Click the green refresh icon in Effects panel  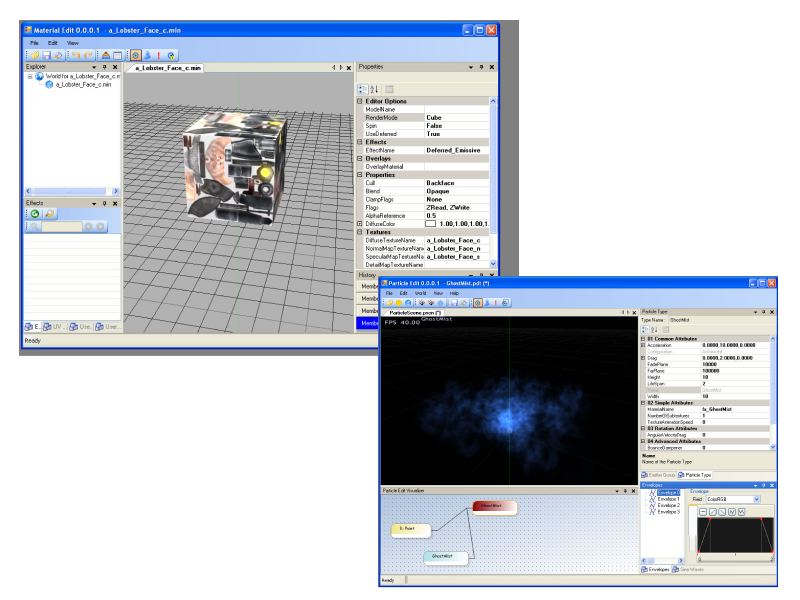[34, 214]
